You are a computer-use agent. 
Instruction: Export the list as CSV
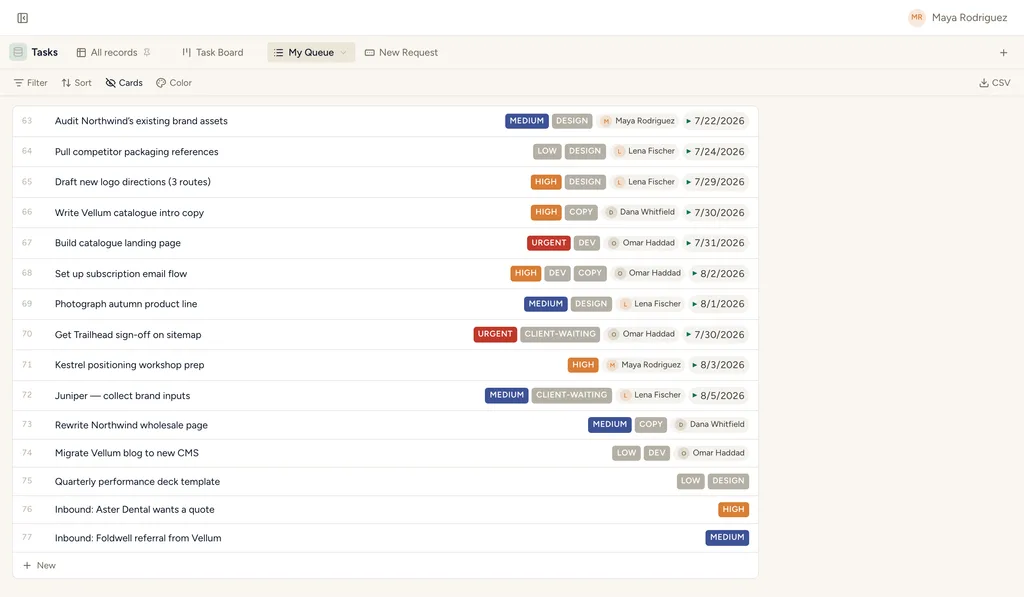click(x=995, y=83)
